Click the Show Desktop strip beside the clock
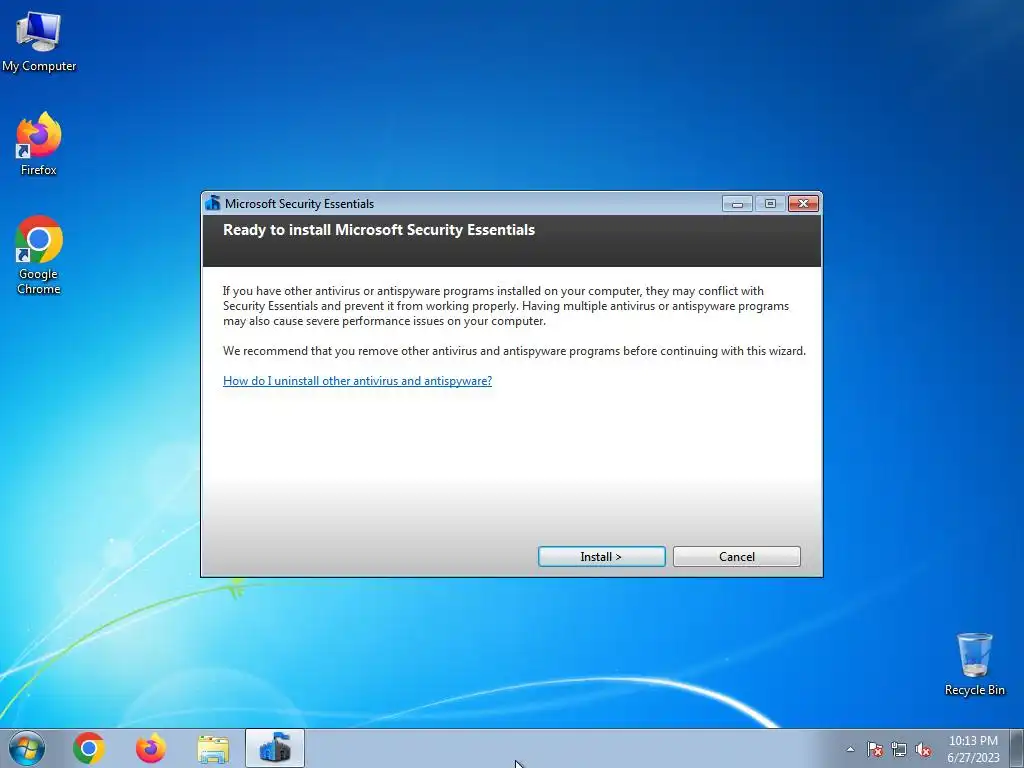The height and width of the screenshot is (768, 1024). click(x=1018, y=748)
